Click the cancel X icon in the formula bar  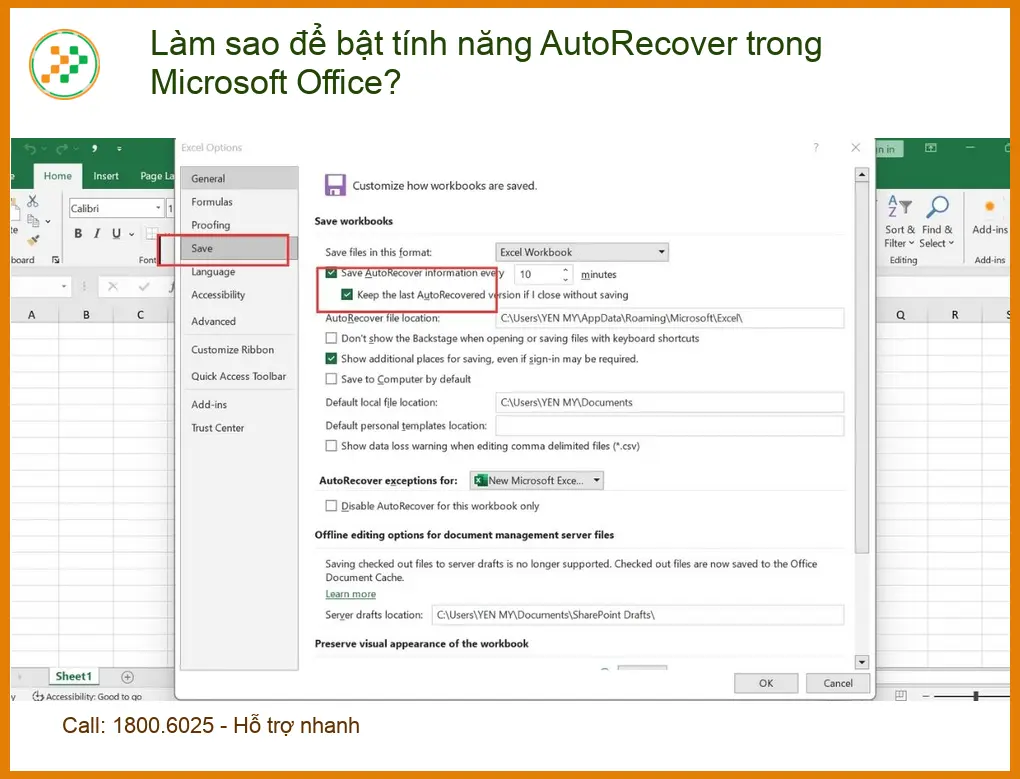[x=113, y=286]
